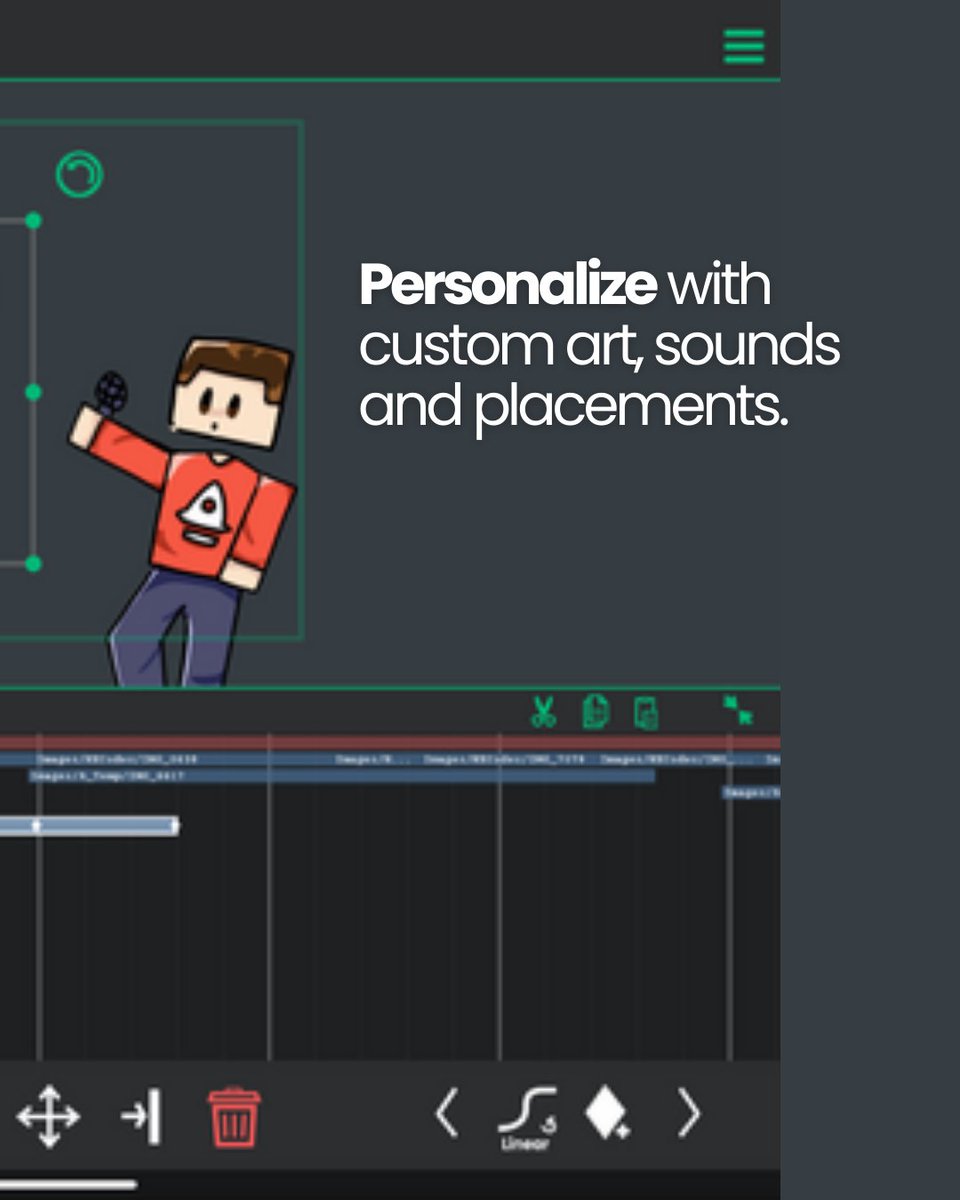Open the Linear easing curve option
The width and height of the screenshot is (960, 1200).
(x=527, y=1119)
